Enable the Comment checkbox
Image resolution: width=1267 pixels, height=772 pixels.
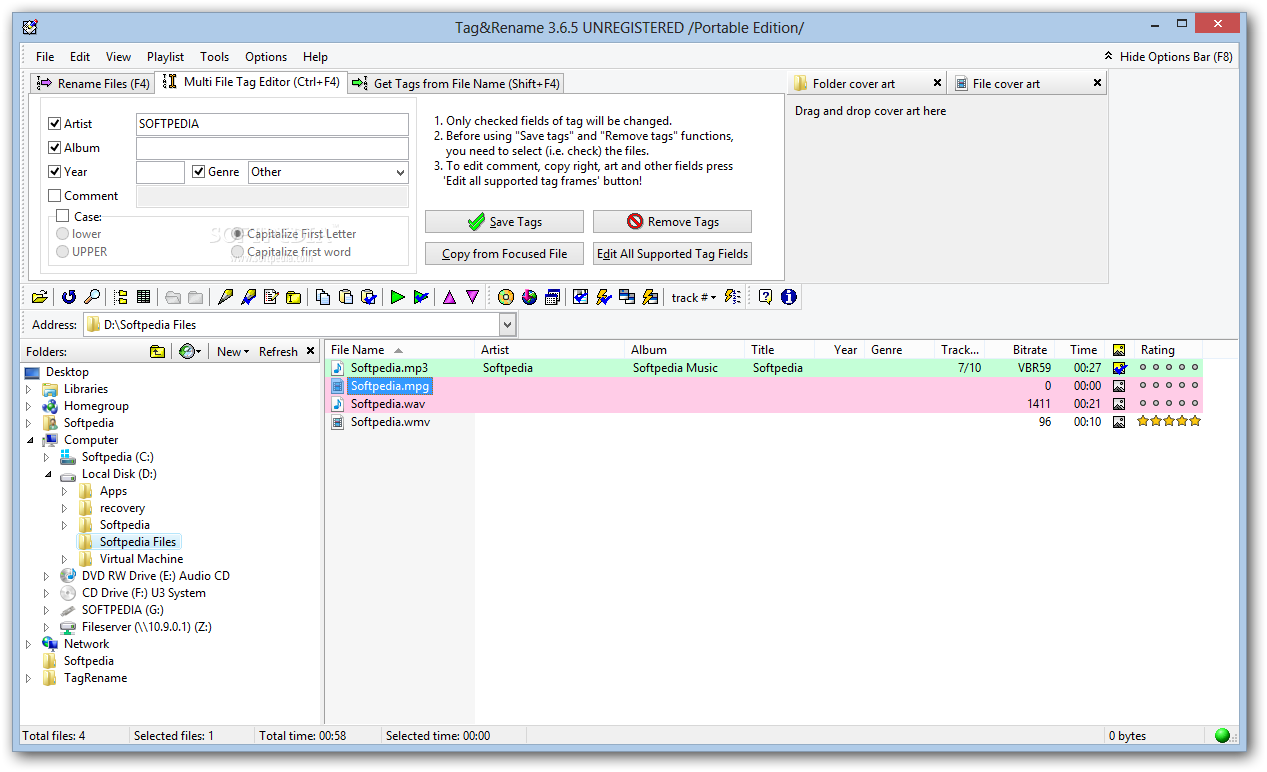pyautogui.click(x=55, y=196)
